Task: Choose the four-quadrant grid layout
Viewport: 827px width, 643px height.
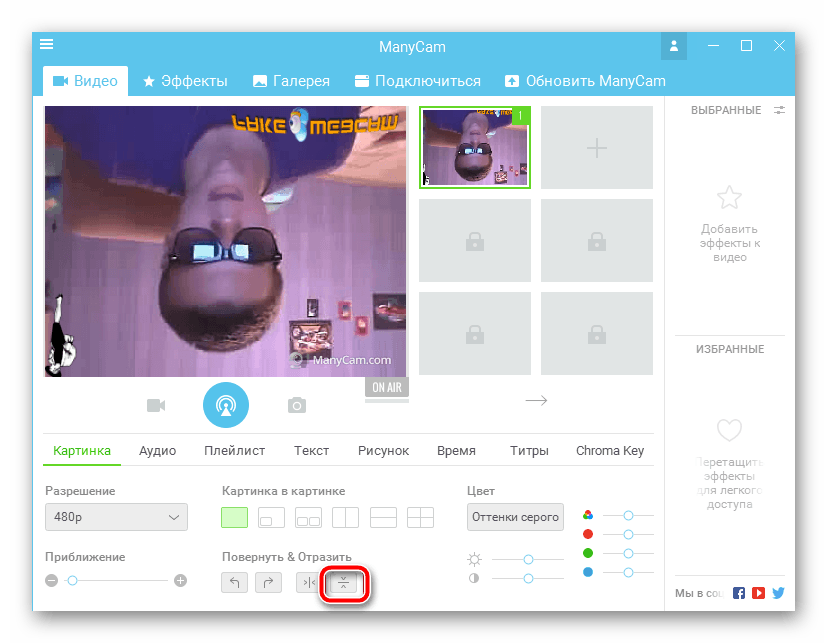Action: coord(420,517)
